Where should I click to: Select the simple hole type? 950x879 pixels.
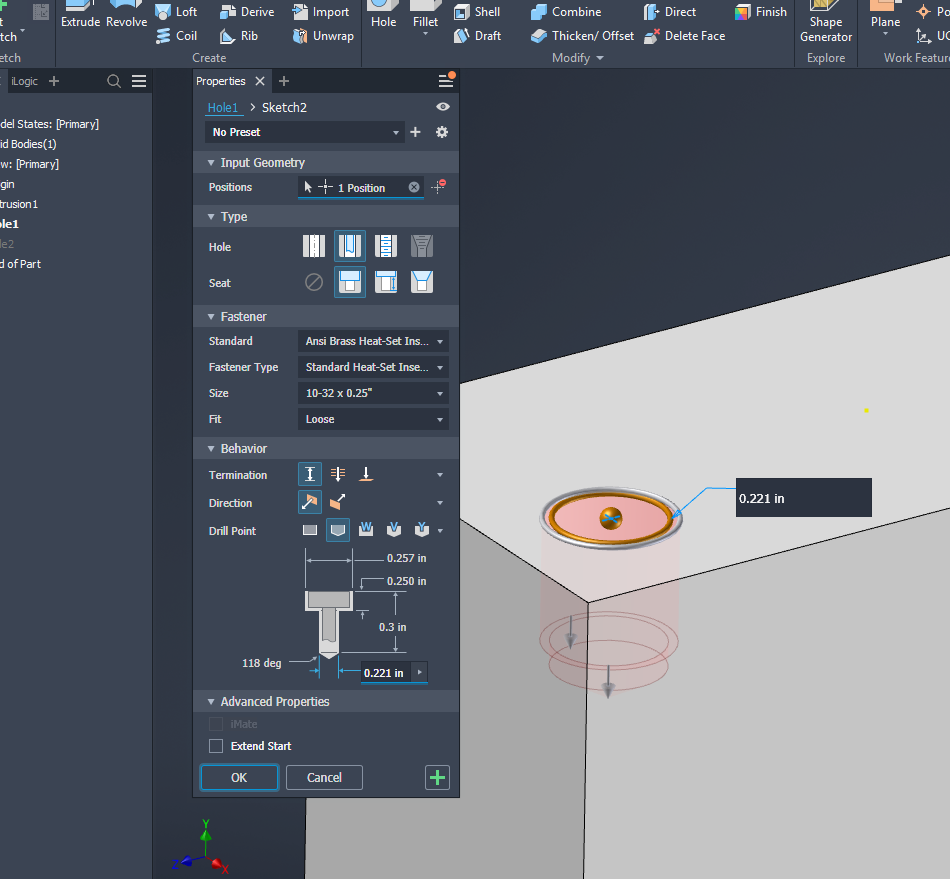coord(314,246)
